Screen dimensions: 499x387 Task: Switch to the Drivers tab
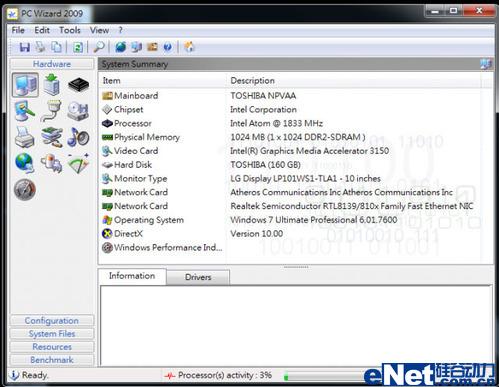coord(198,277)
